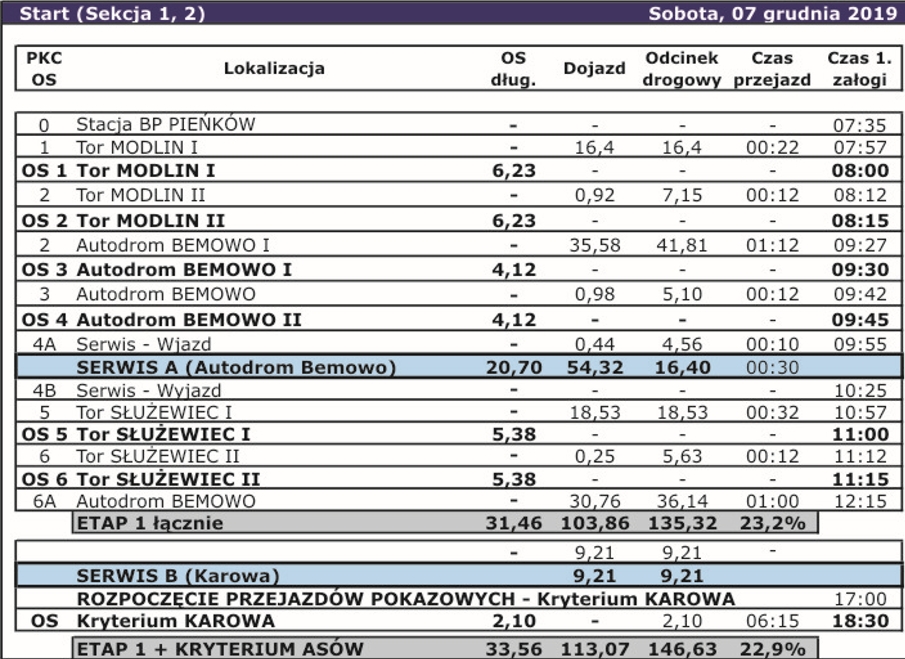Click the value '35,58'
The image size is (905, 659).
click(x=594, y=245)
